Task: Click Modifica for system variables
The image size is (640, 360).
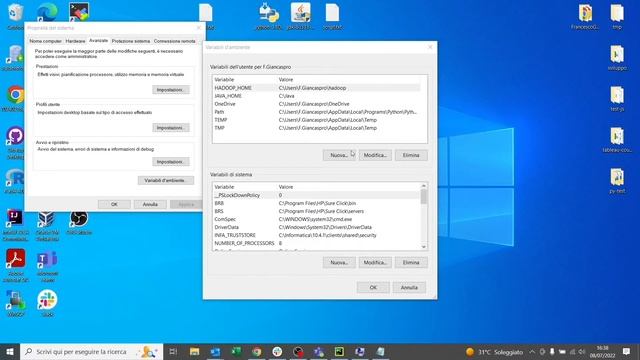Action: (375, 262)
